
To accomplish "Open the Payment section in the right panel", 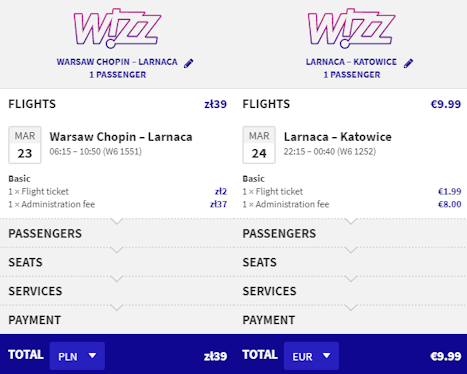I will 351,320.
